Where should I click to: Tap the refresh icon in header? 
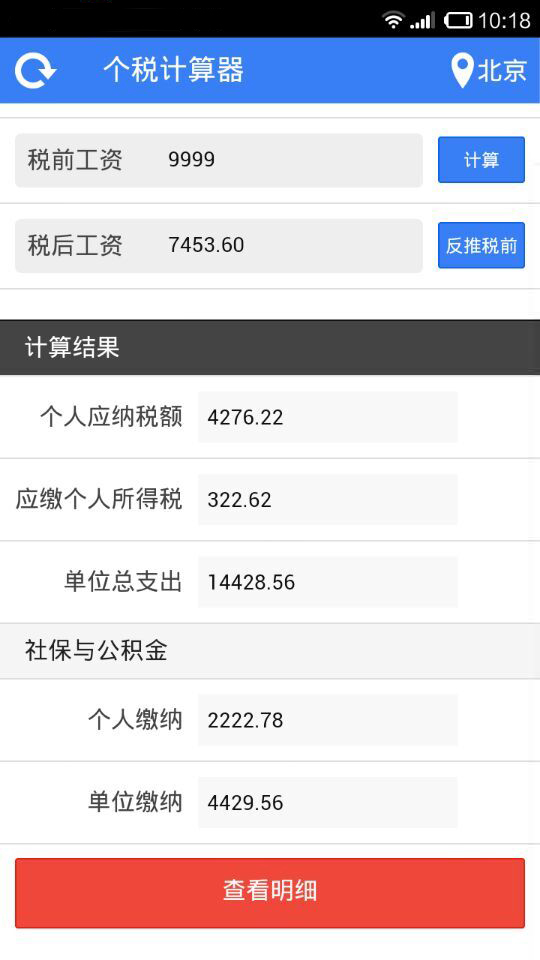(x=36, y=70)
